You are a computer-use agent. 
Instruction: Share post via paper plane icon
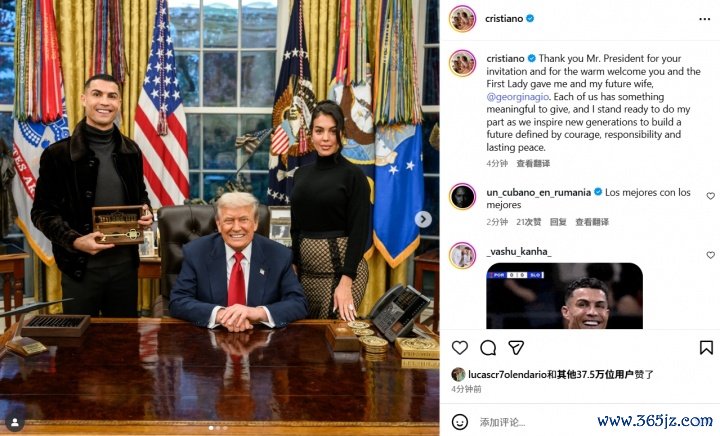click(516, 348)
